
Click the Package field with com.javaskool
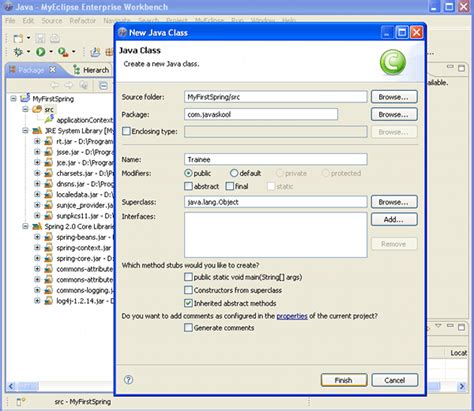261,114
